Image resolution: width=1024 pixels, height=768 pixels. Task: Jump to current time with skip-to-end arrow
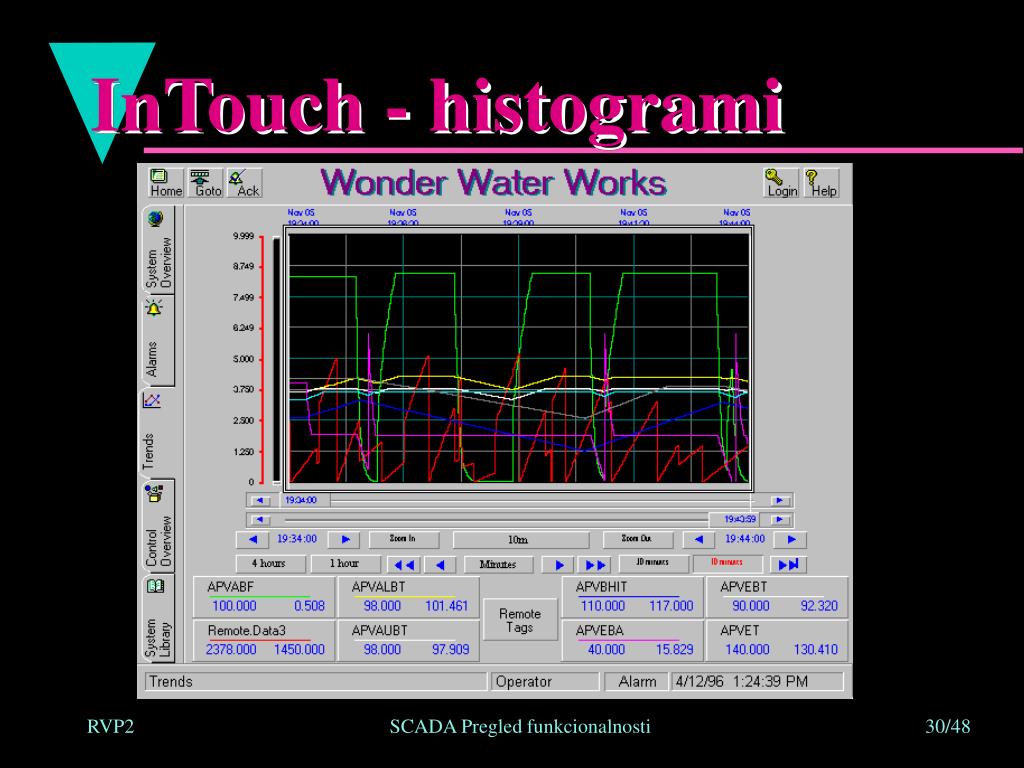pos(788,565)
